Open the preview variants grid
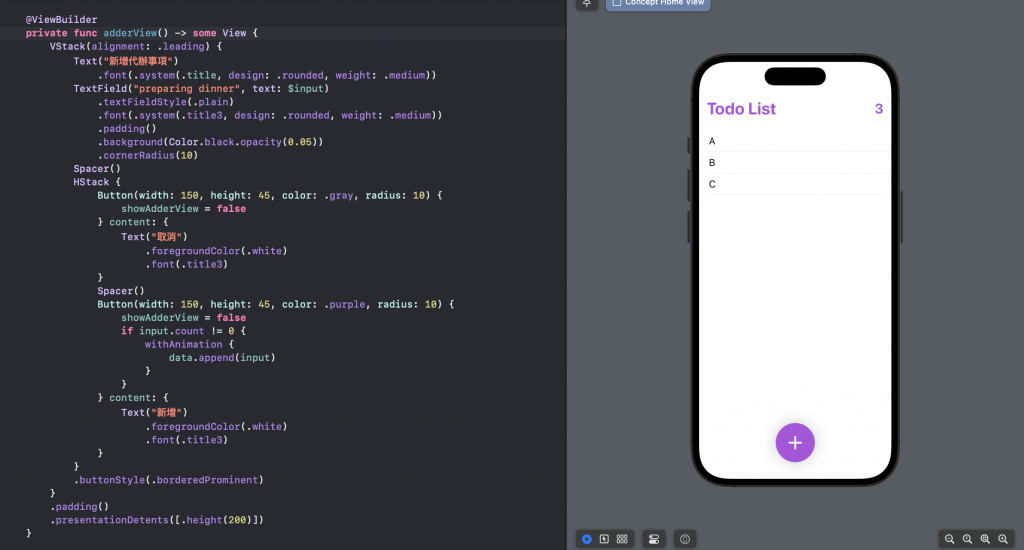Screen dimensions: 1024x550 [622, 539]
